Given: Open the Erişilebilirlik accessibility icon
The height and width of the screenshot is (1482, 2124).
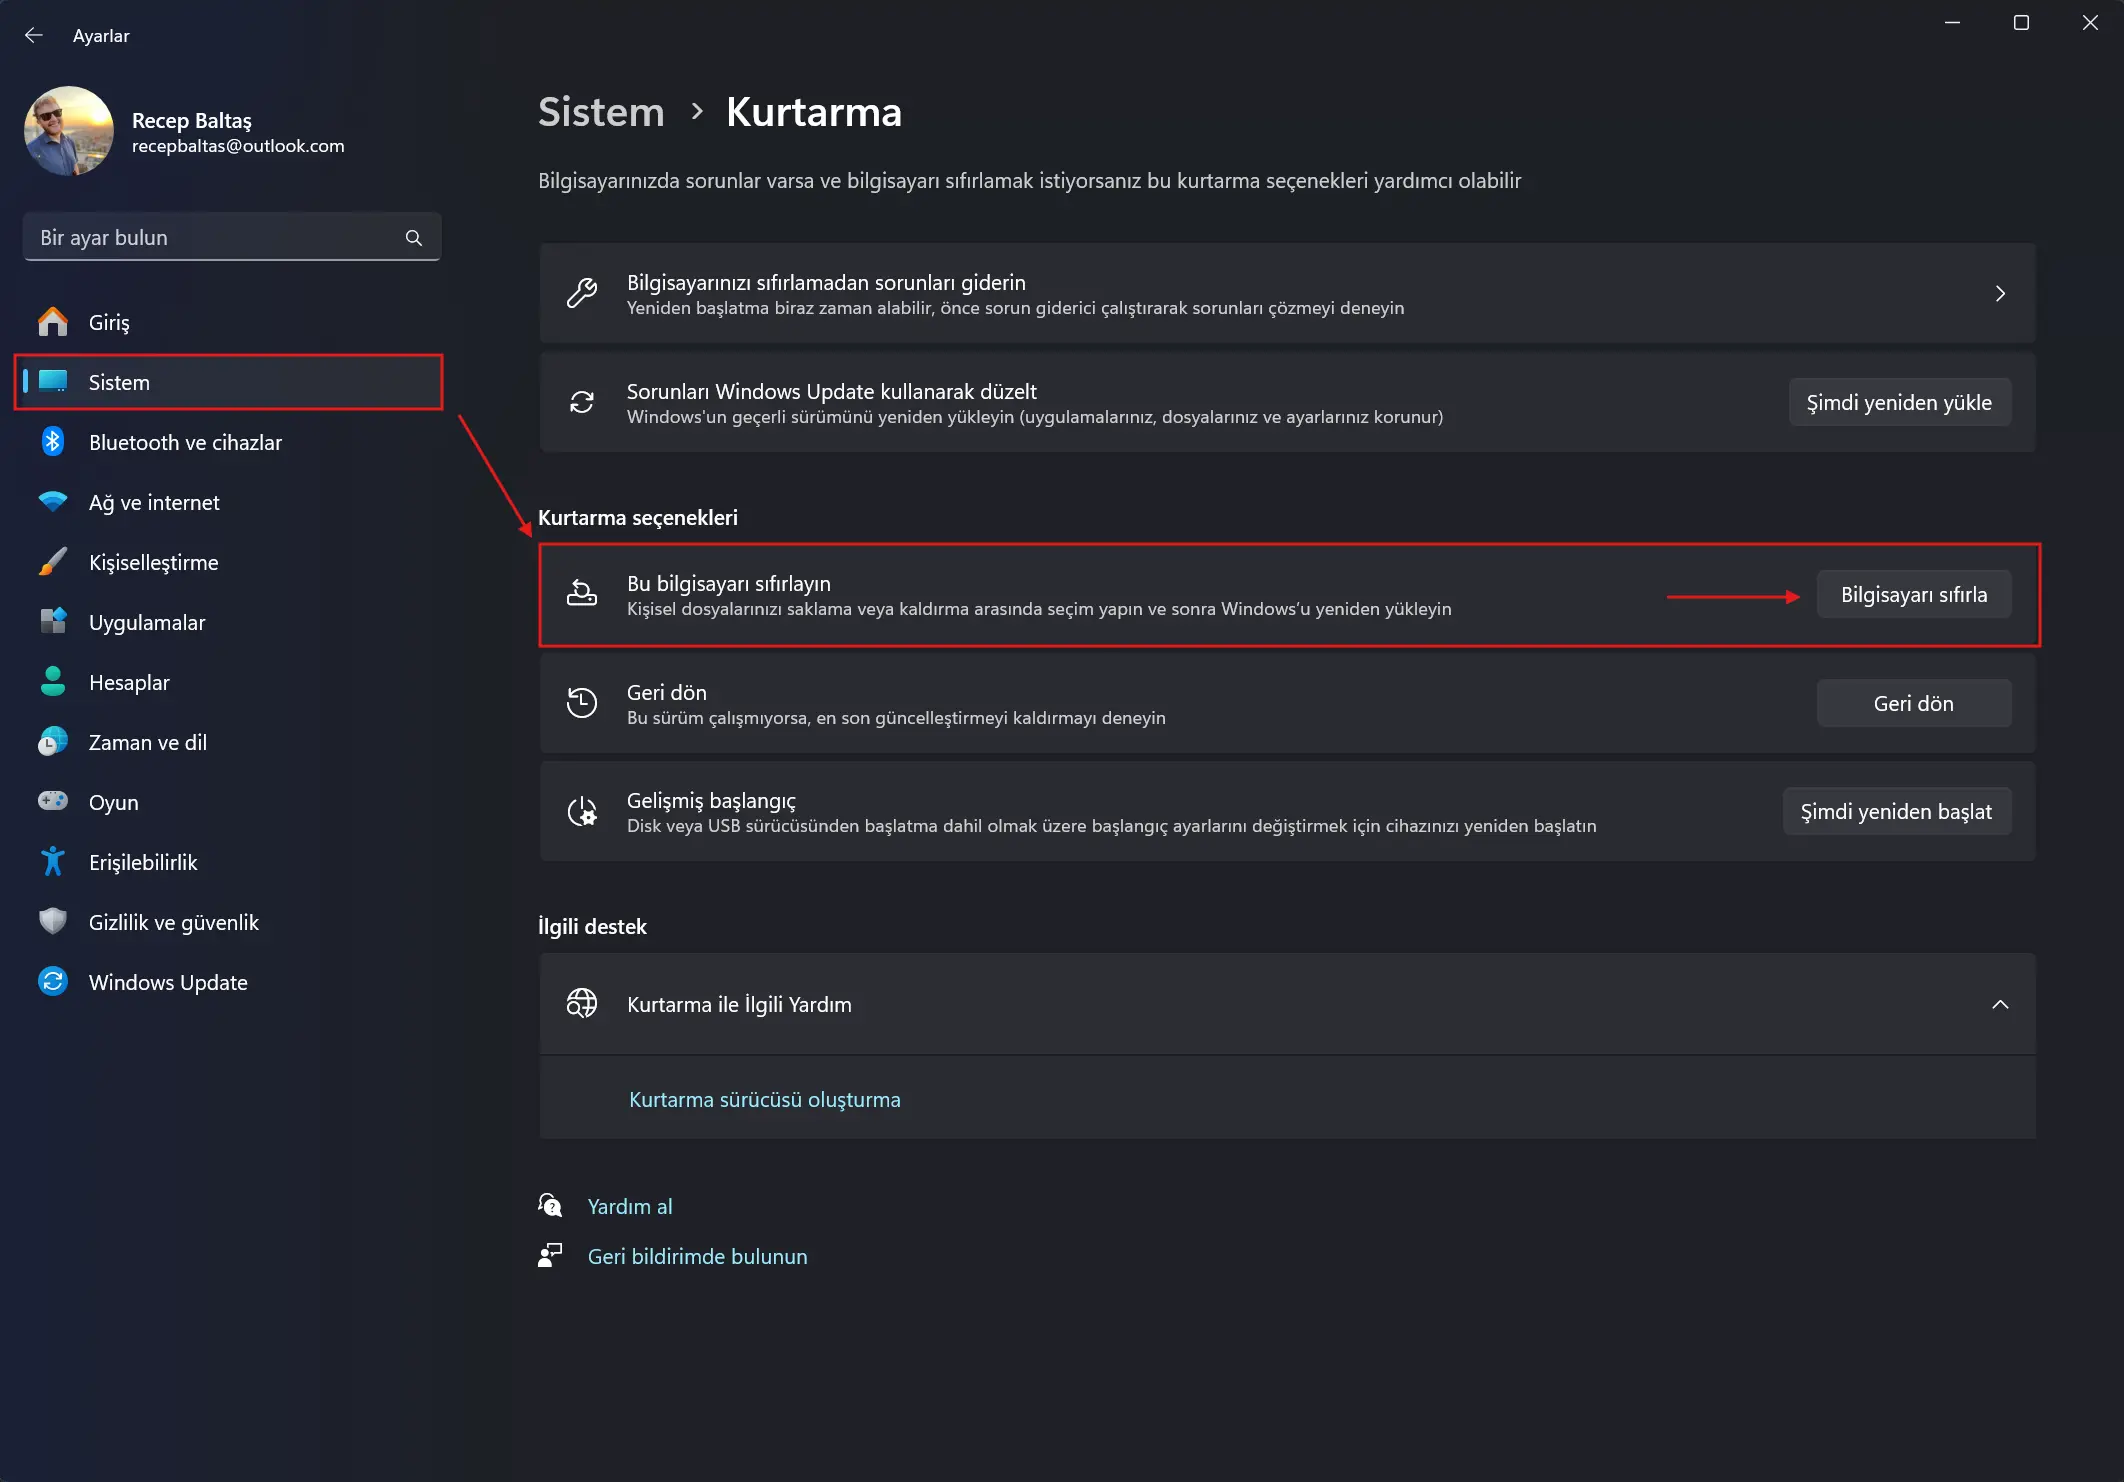Looking at the screenshot, I should tap(53, 862).
